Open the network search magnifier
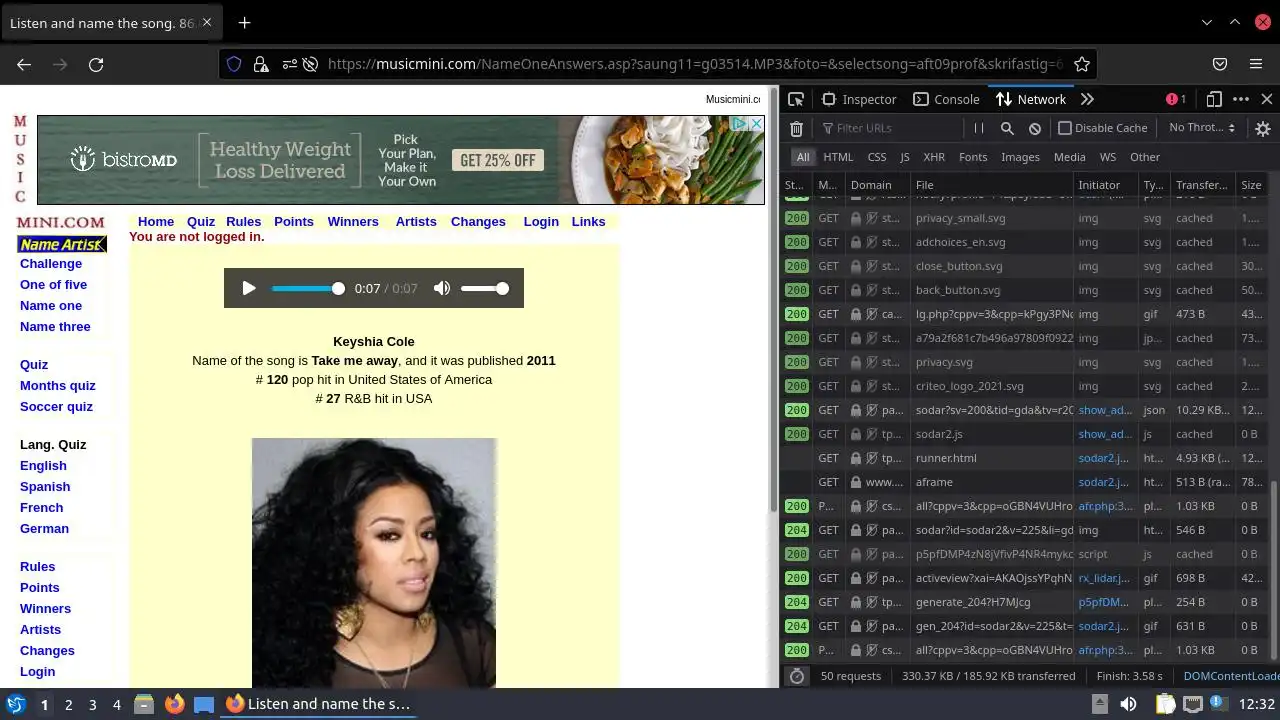Viewport: 1280px width, 720px height. click(x=1007, y=128)
